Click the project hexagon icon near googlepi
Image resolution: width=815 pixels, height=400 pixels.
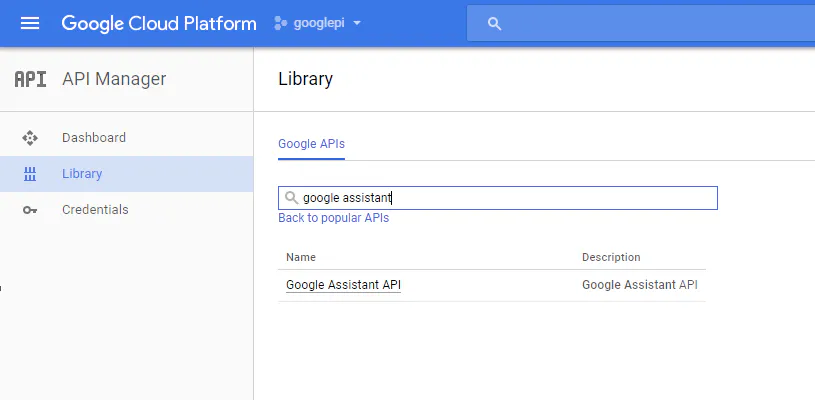(281, 24)
